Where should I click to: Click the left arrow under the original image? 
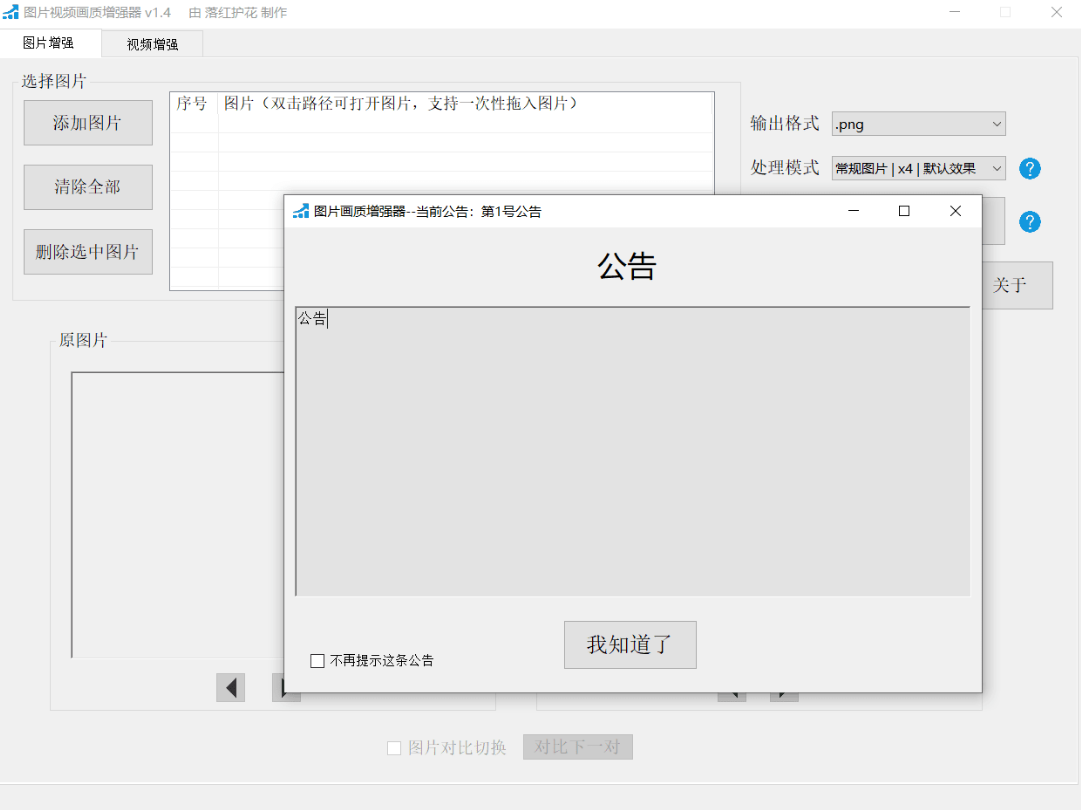click(x=231, y=688)
